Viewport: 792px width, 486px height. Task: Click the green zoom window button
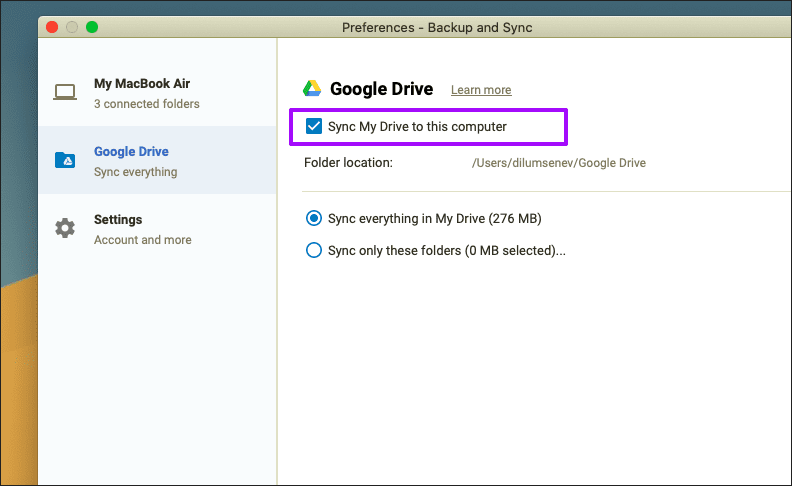point(92,27)
